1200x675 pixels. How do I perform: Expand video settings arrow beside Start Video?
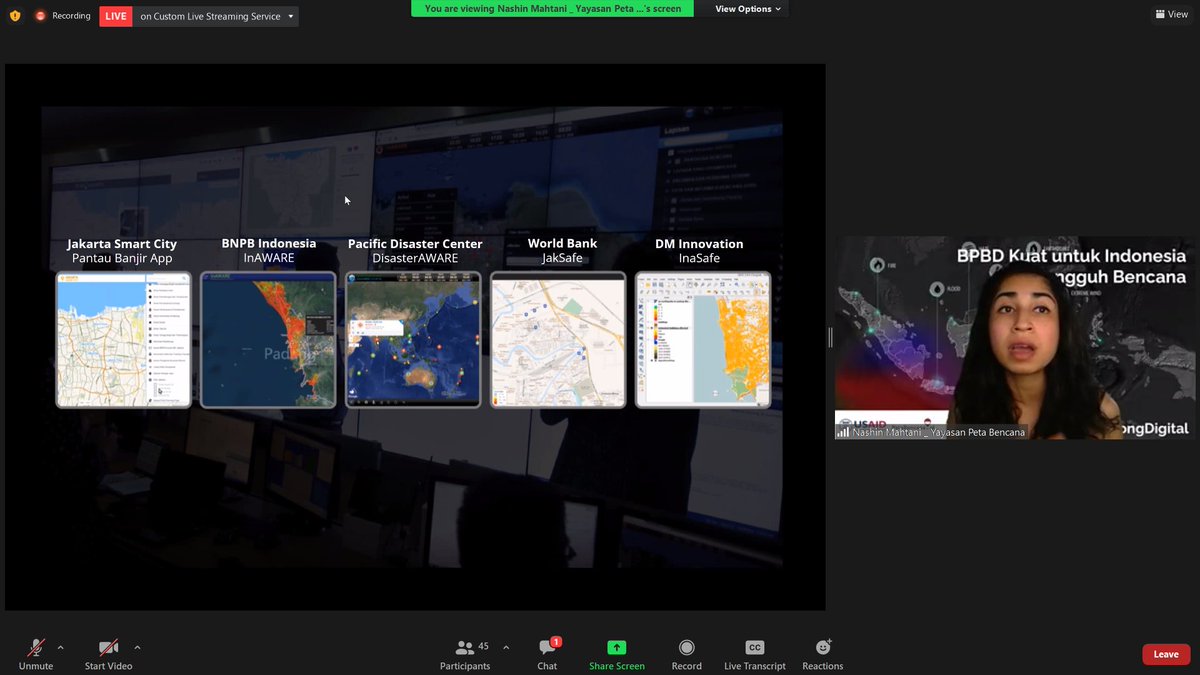[x=137, y=646]
